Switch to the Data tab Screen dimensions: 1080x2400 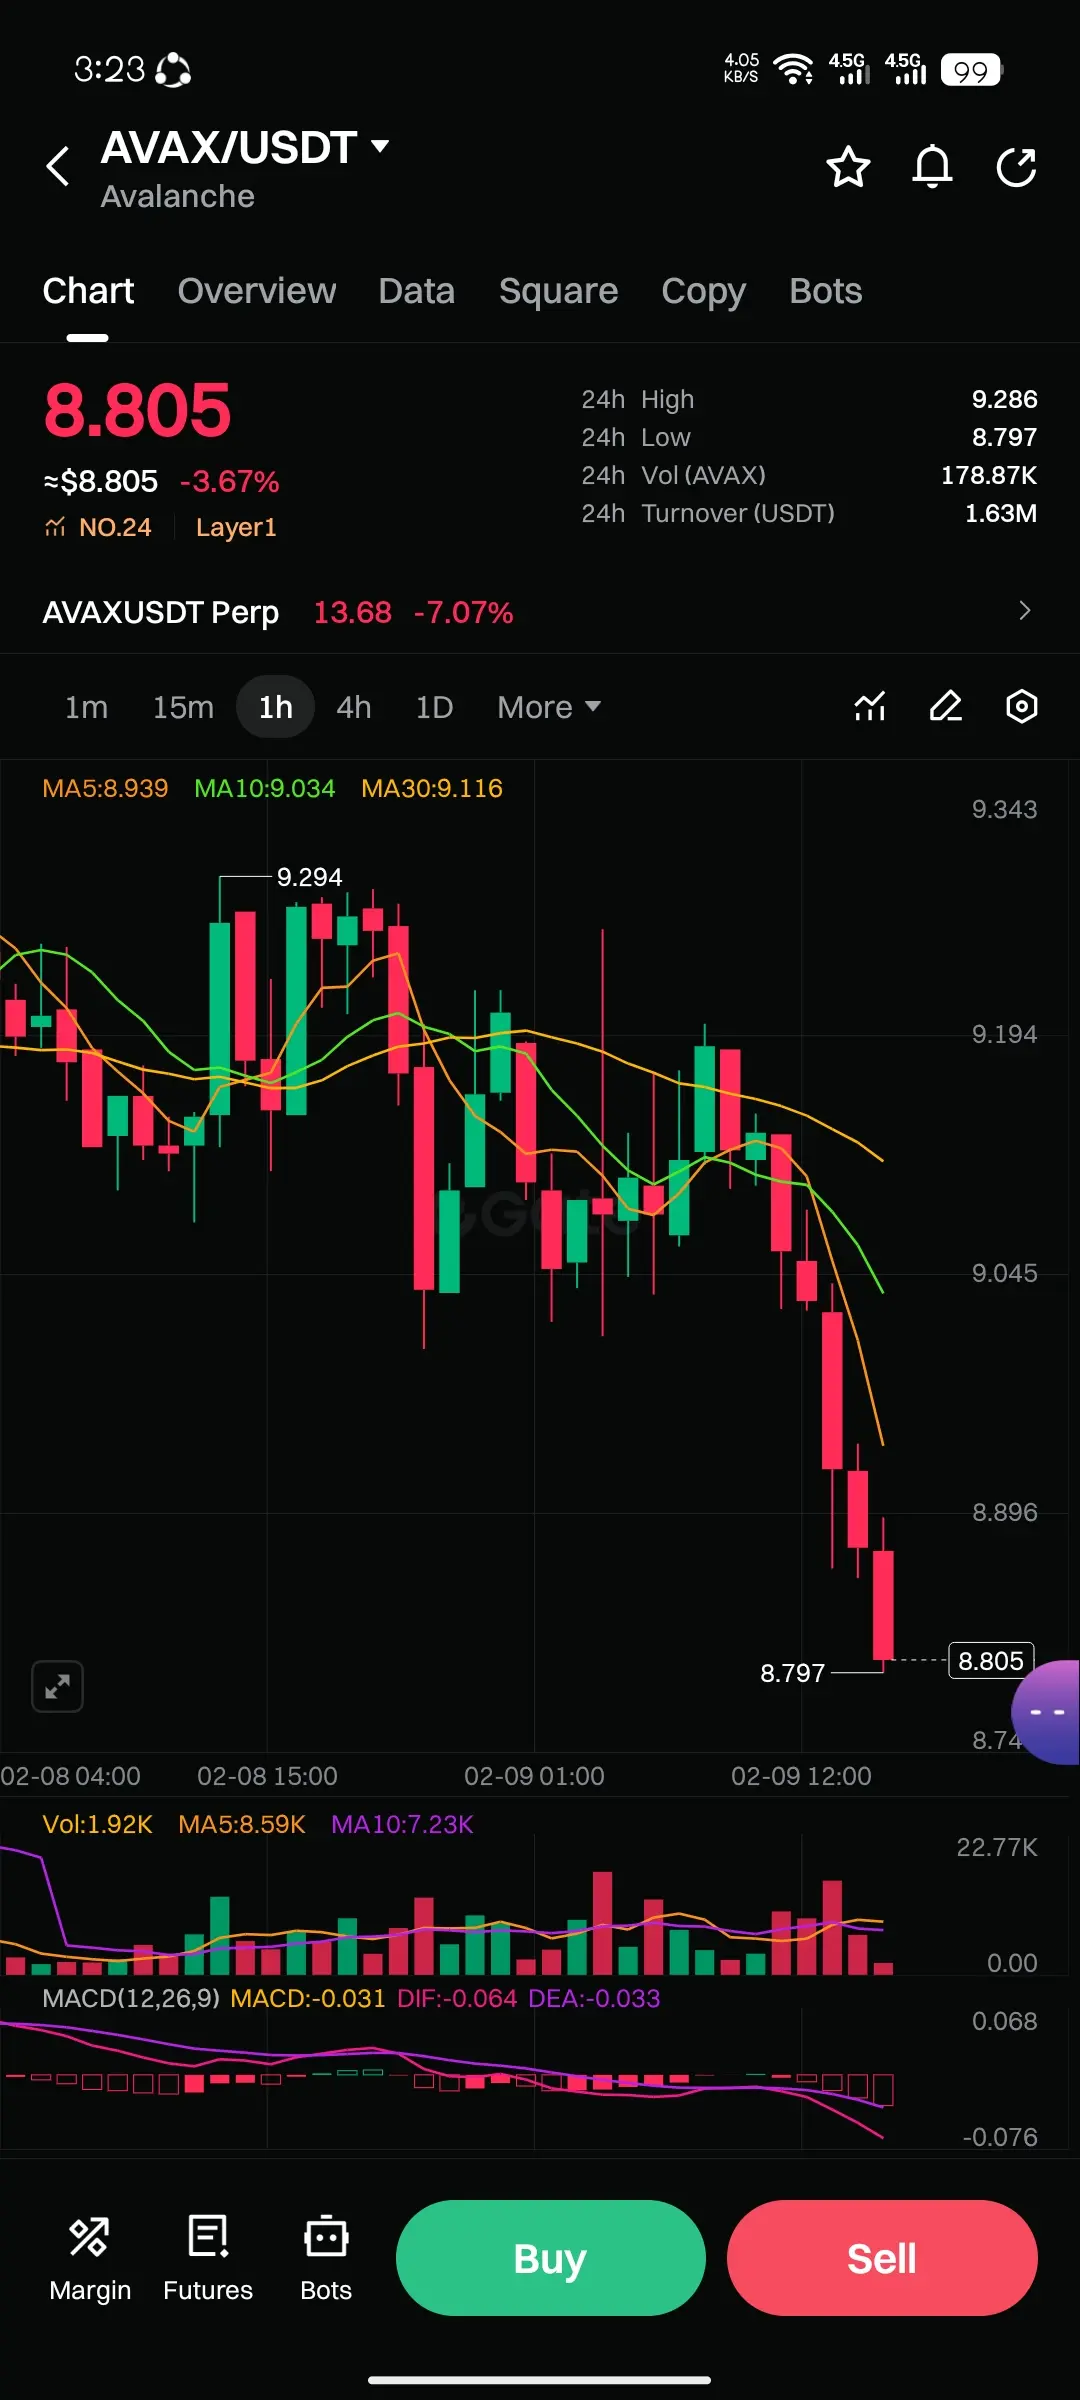417,291
